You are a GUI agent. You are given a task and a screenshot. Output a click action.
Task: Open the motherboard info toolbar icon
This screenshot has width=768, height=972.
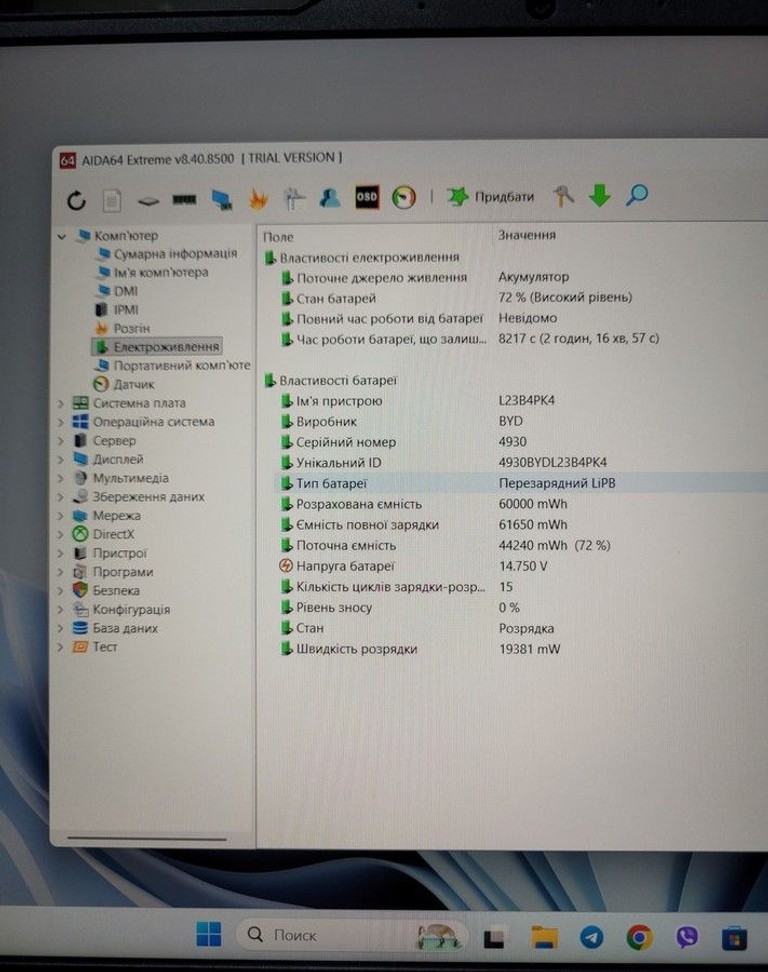coord(148,201)
